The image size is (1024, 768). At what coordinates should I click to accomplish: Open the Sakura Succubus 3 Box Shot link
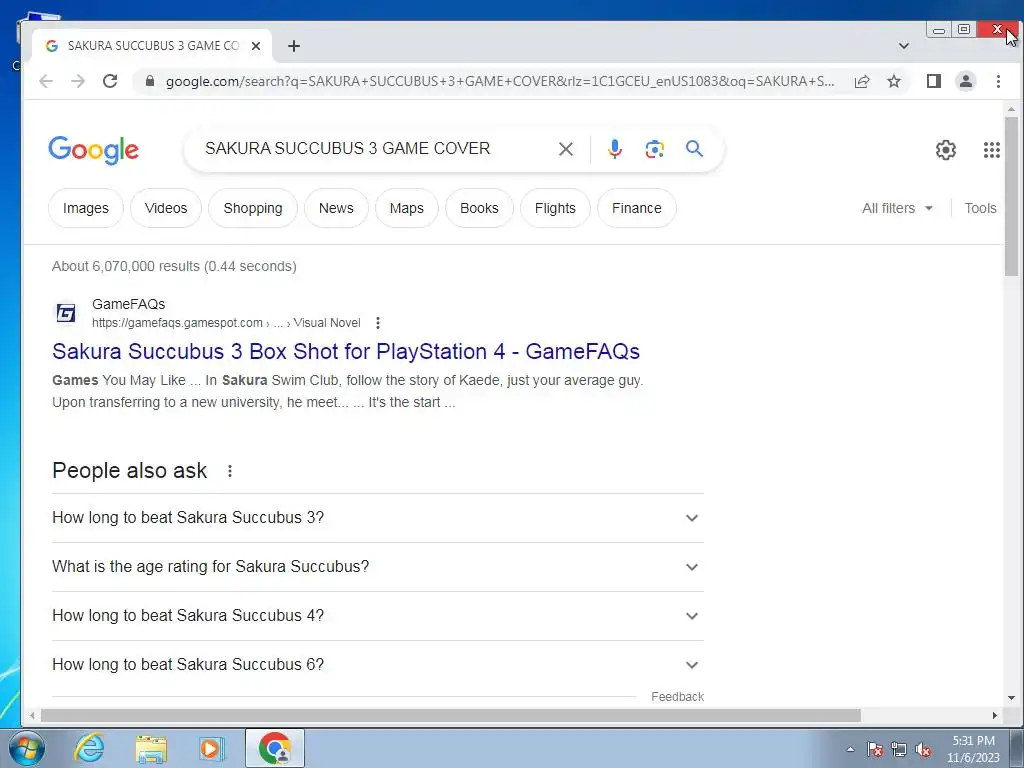coord(346,351)
